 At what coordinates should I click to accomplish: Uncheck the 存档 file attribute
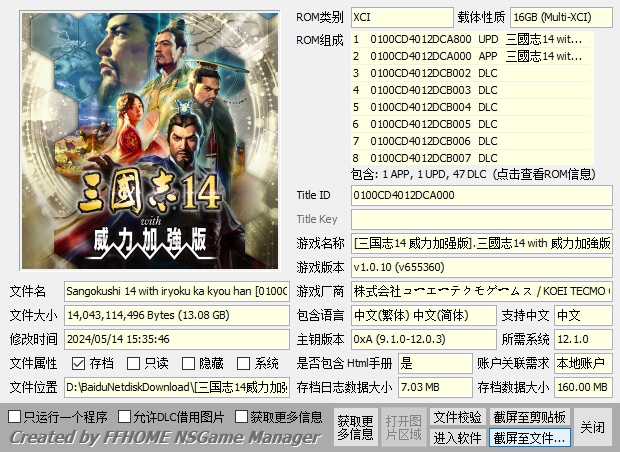click(x=78, y=363)
